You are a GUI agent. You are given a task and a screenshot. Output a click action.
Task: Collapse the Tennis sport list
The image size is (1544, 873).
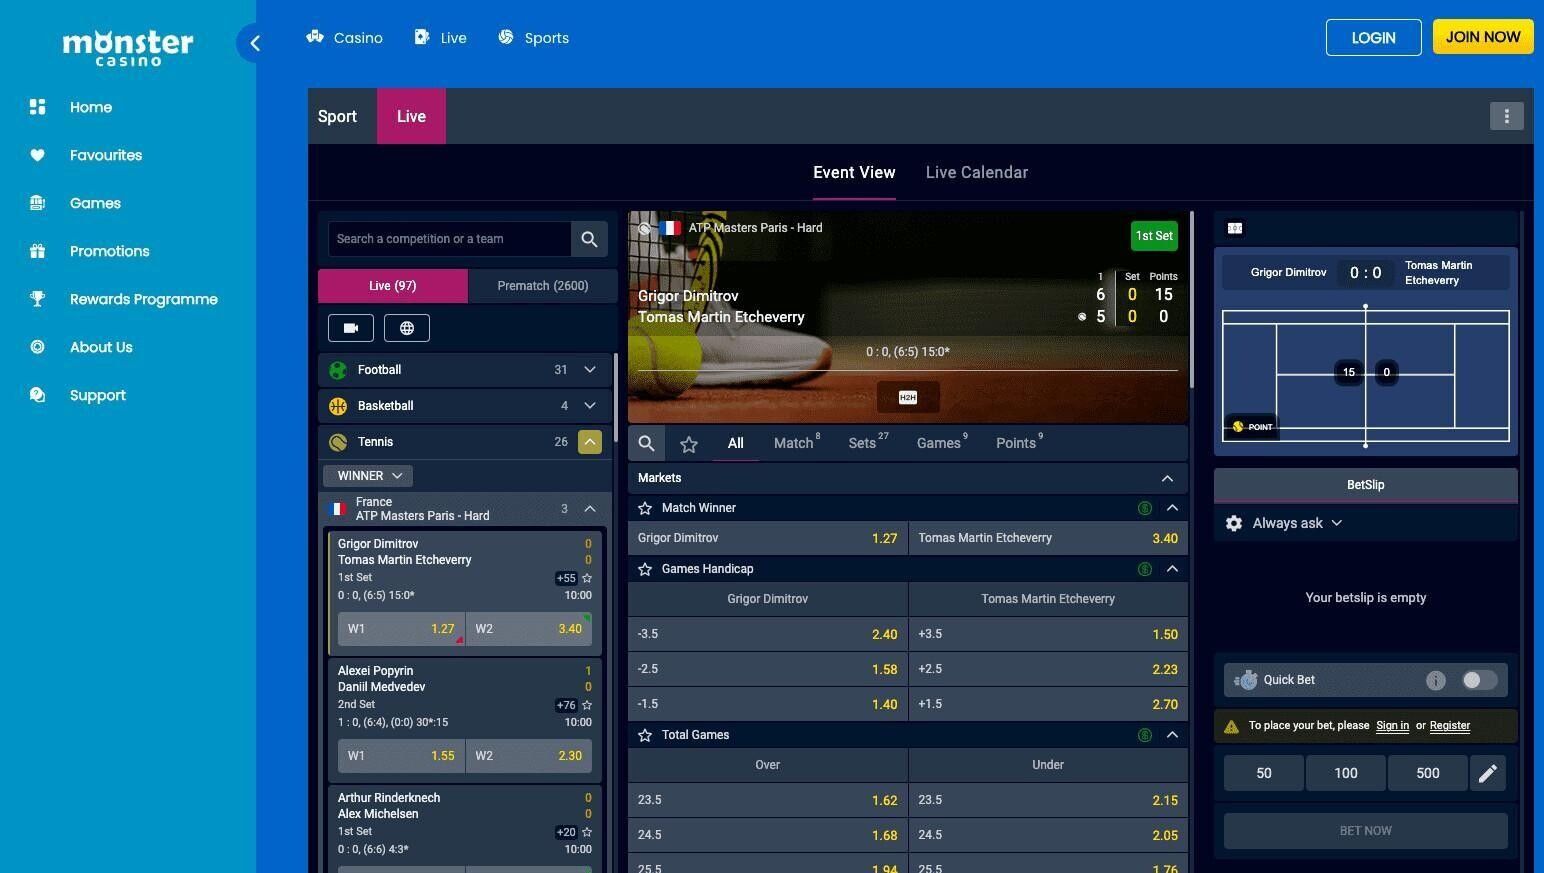(x=590, y=442)
